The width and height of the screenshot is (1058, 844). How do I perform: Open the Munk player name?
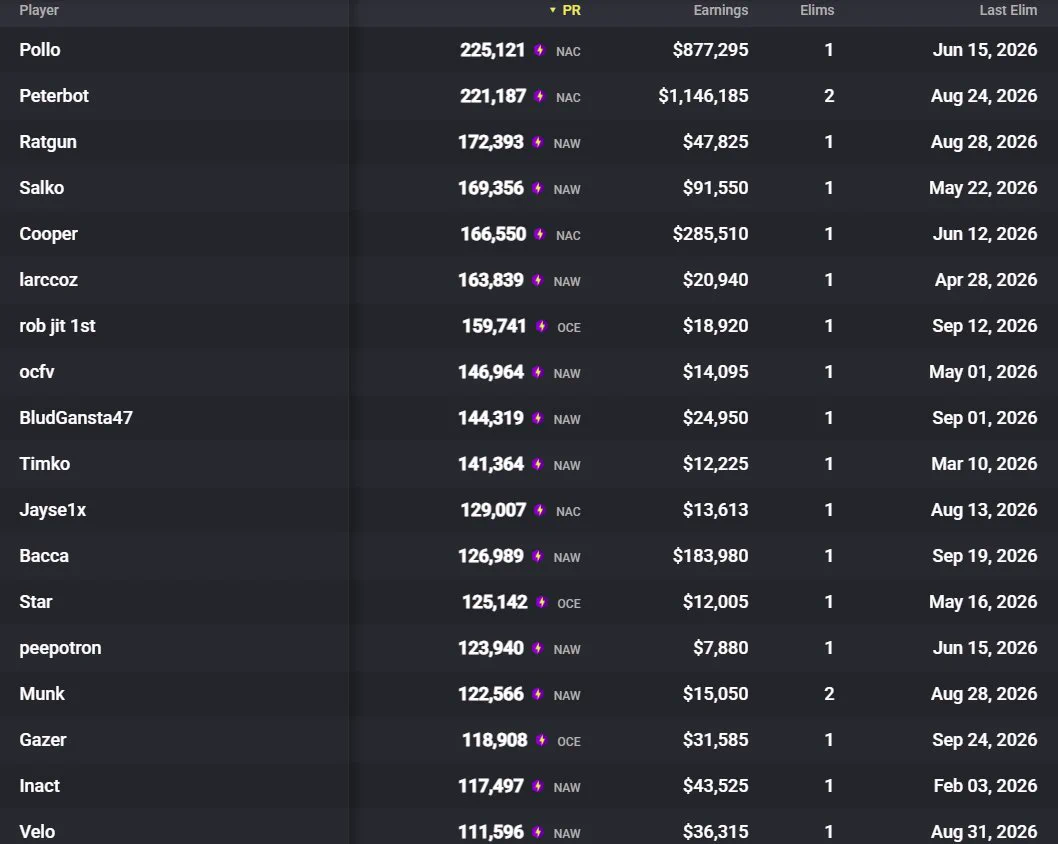[42, 694]
